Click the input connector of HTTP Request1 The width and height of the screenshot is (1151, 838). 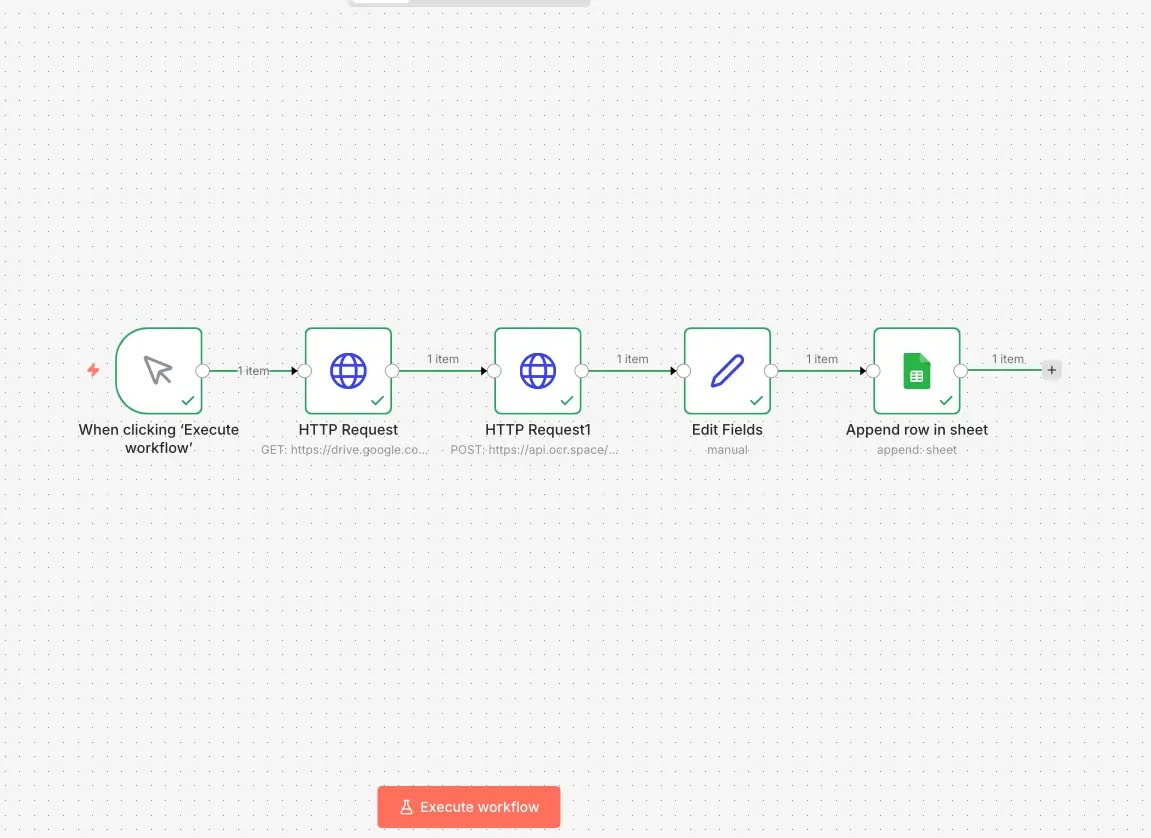tap(493, 370)
